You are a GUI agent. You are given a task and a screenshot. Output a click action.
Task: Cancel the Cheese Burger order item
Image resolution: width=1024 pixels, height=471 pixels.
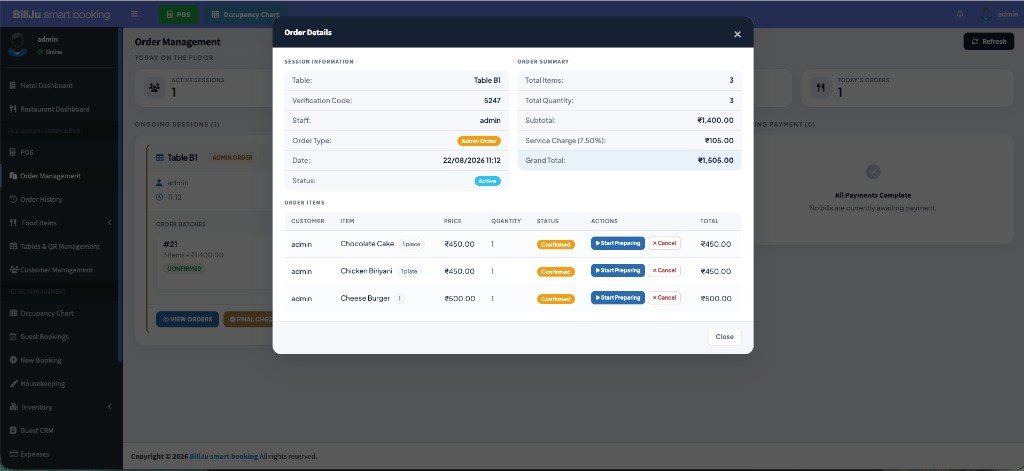tap(664, 298)
